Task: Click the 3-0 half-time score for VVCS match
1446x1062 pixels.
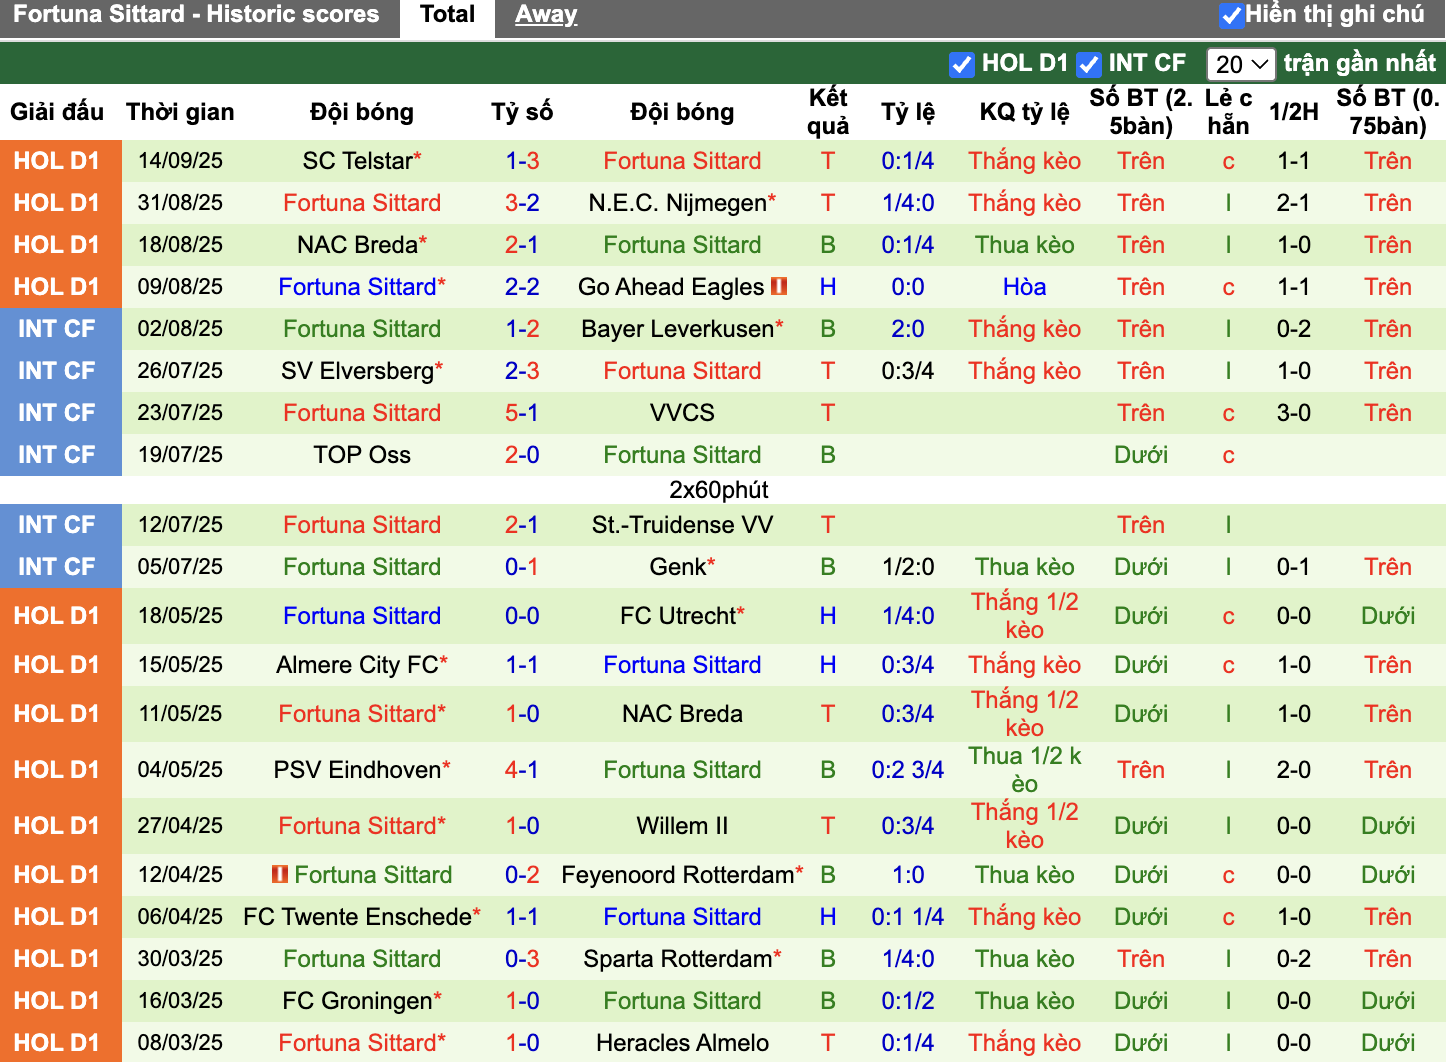Action: tap(1294, 413)
